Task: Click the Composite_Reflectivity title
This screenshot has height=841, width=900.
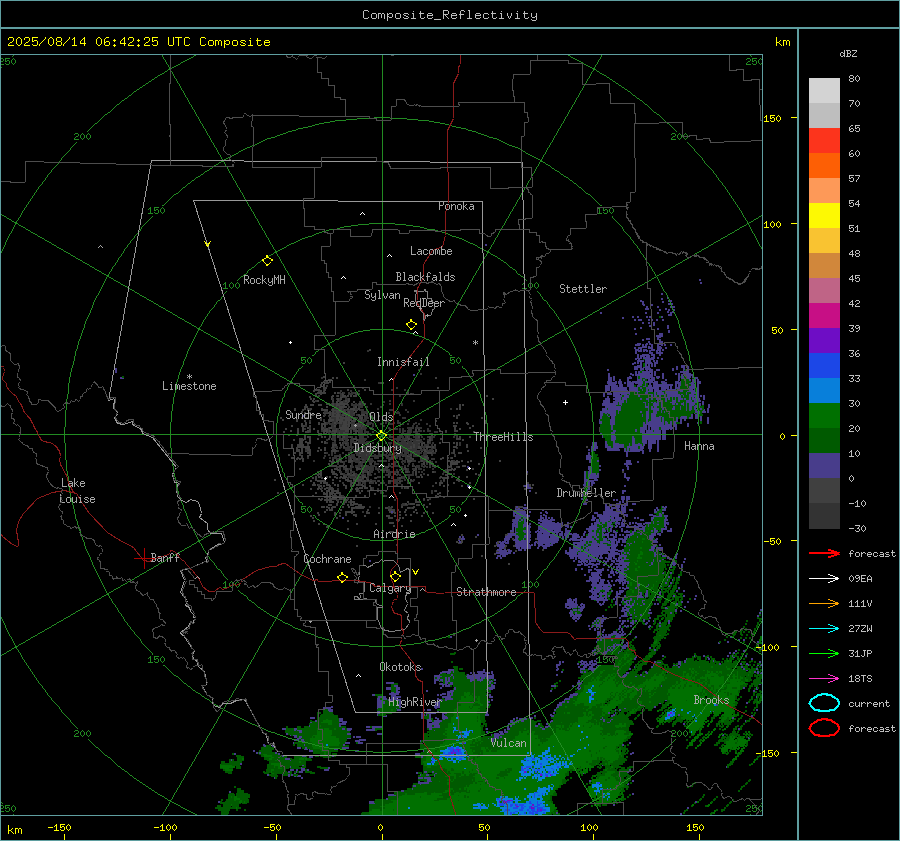Action: point(450,15)
